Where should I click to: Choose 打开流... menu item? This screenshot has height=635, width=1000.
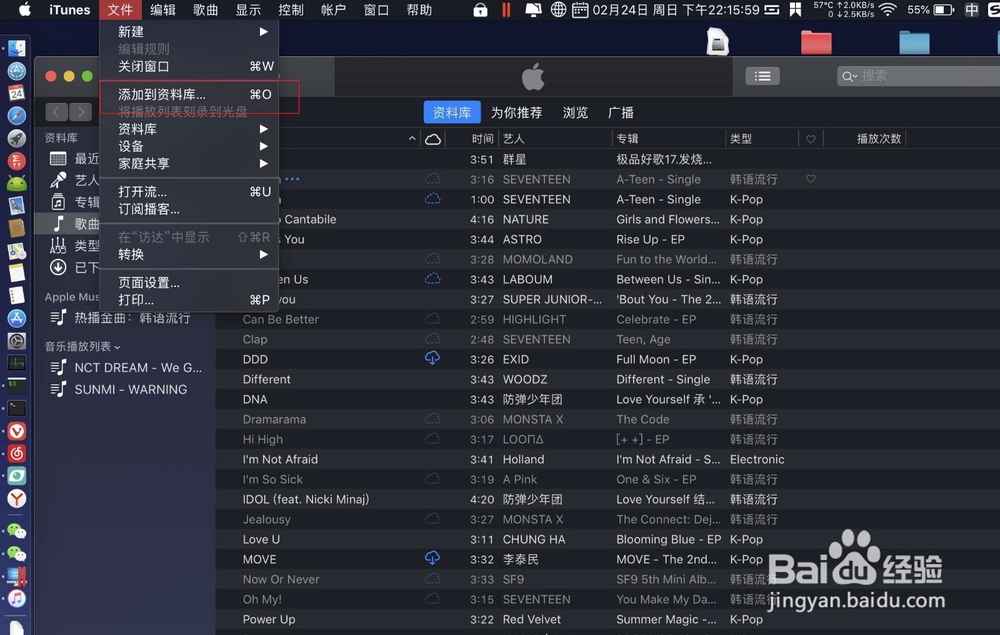(189, 192)
